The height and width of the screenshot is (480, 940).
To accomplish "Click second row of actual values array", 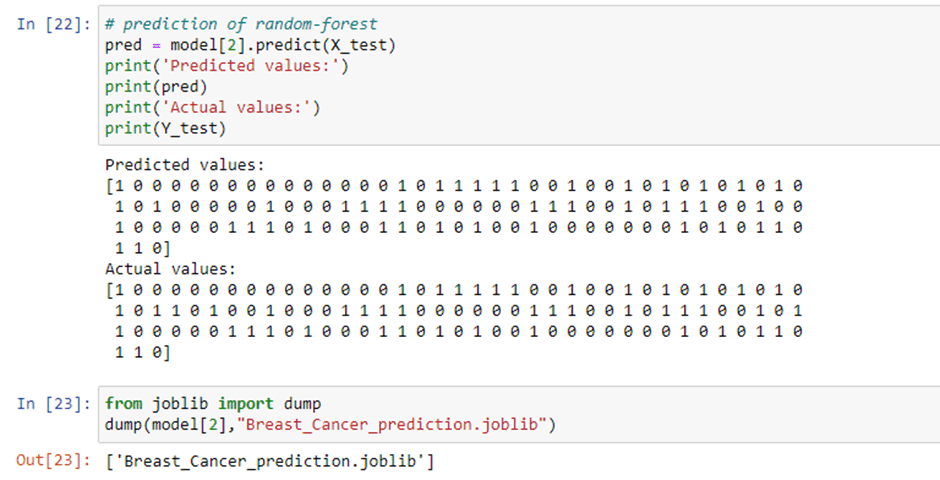I will pos(459,312).
